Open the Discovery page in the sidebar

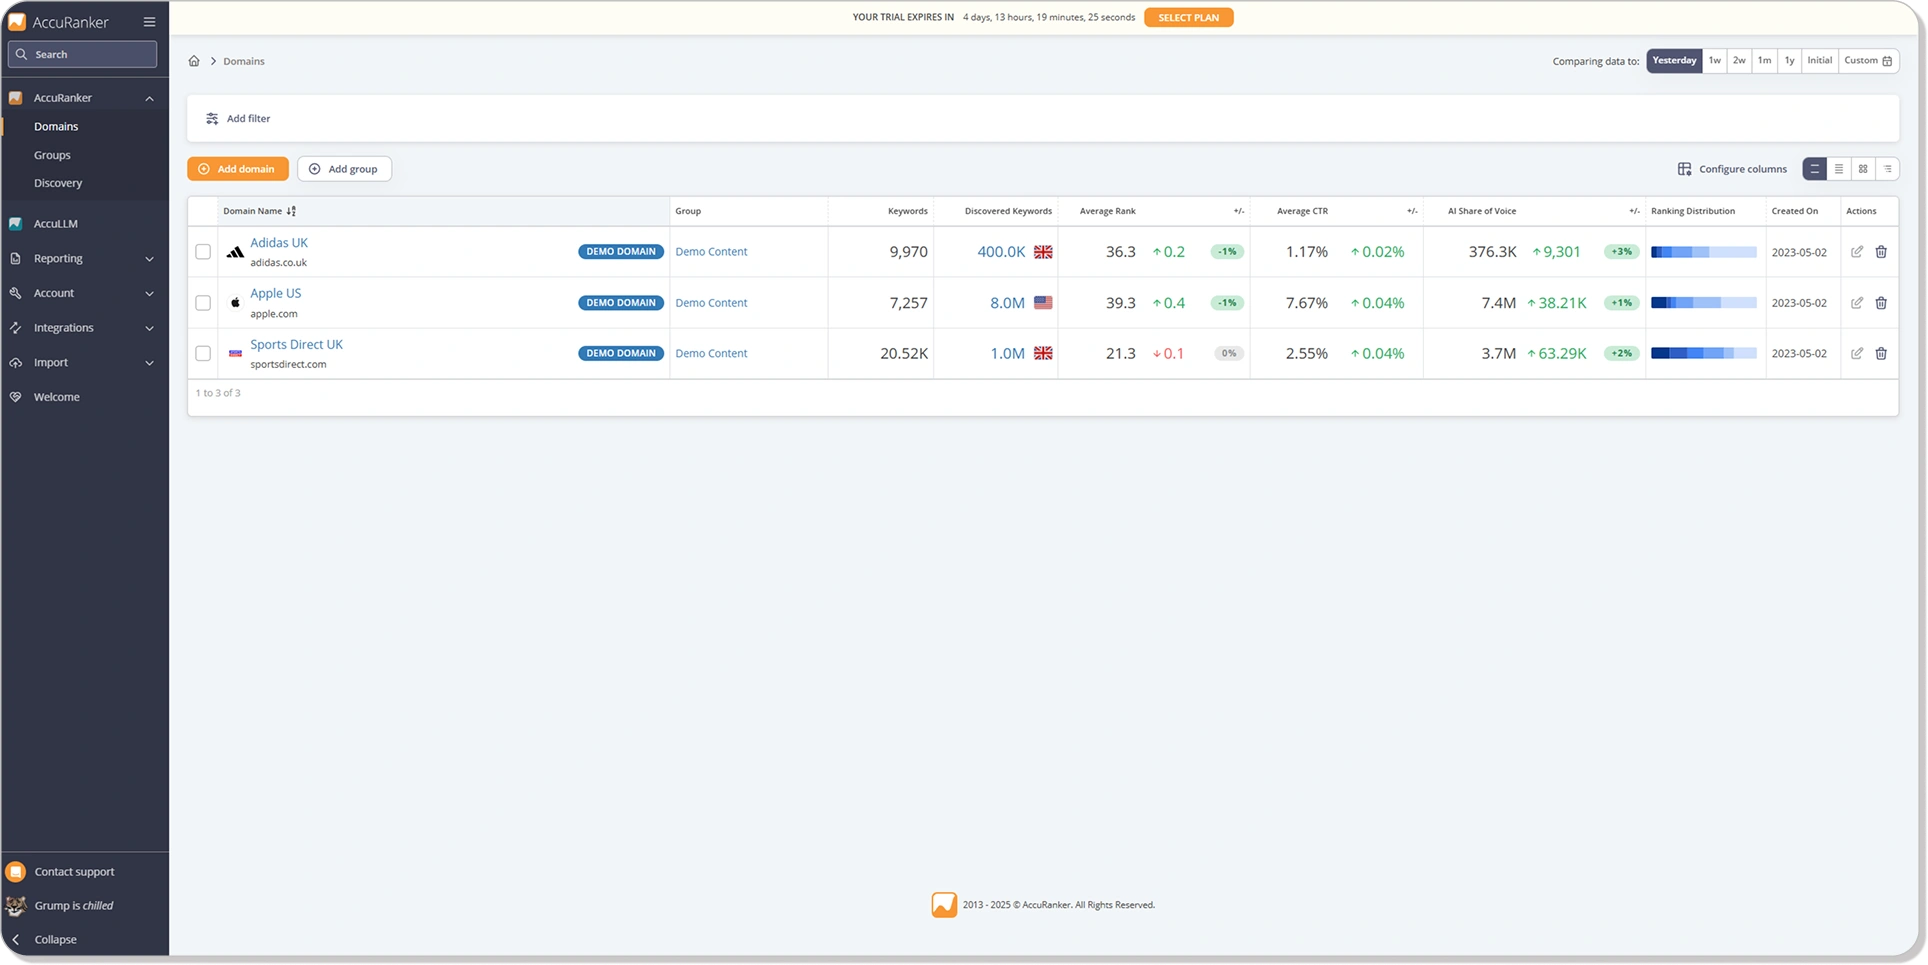(58, 183)
